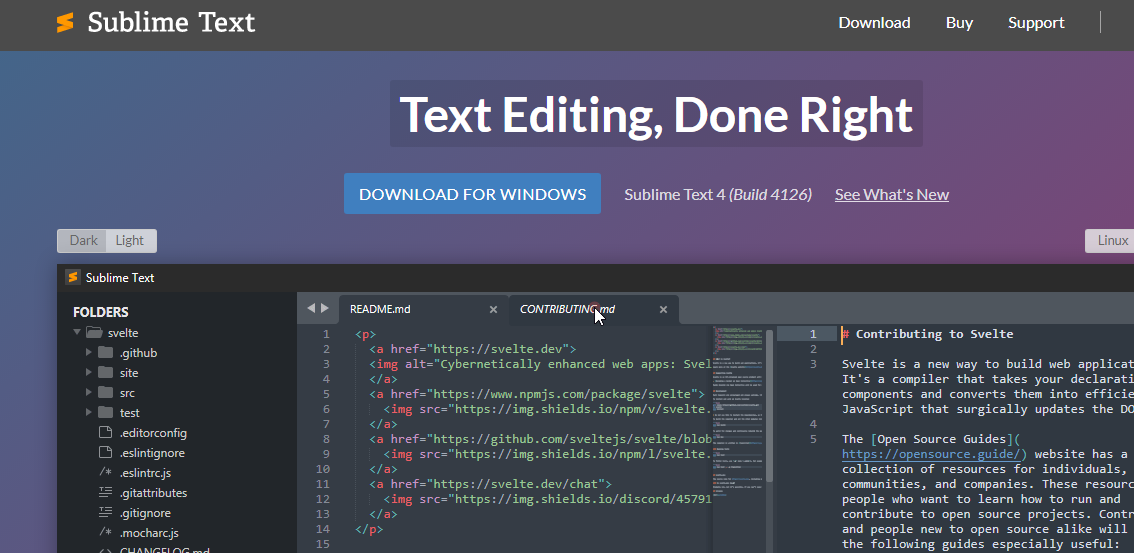This screenshot has height=553, width=1134.
Task: Click the Sublime Text 4 (Build 4126) label
Action: (x=718, y=194)
